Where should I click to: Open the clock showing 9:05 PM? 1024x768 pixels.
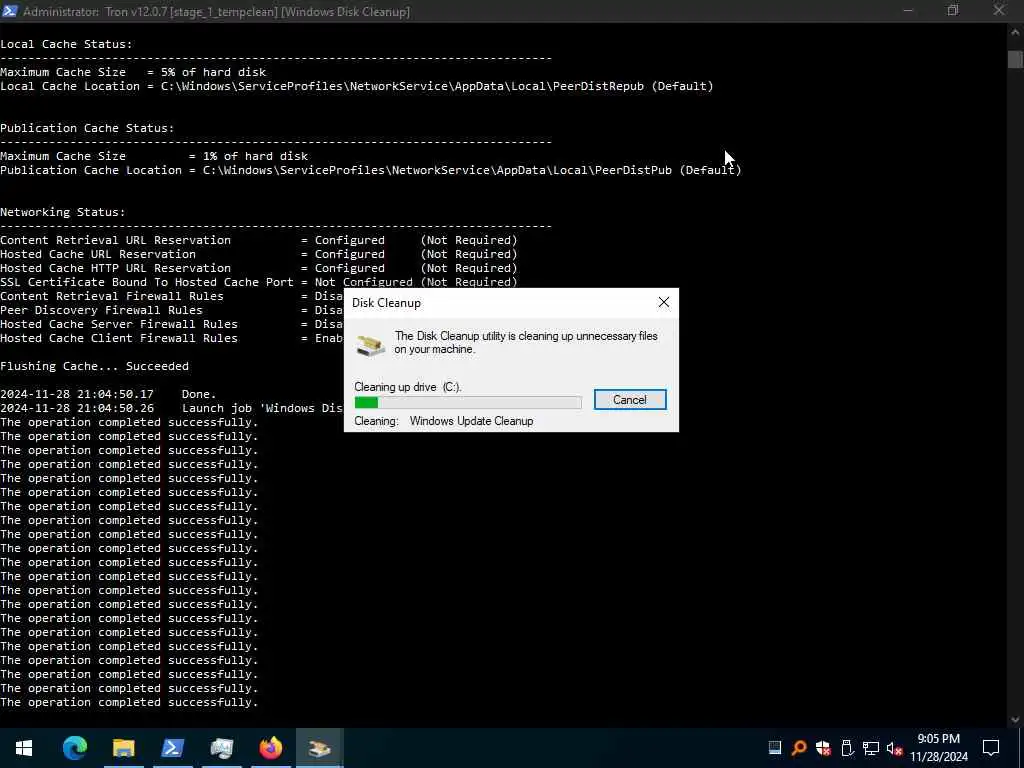[x=939, y=748]
